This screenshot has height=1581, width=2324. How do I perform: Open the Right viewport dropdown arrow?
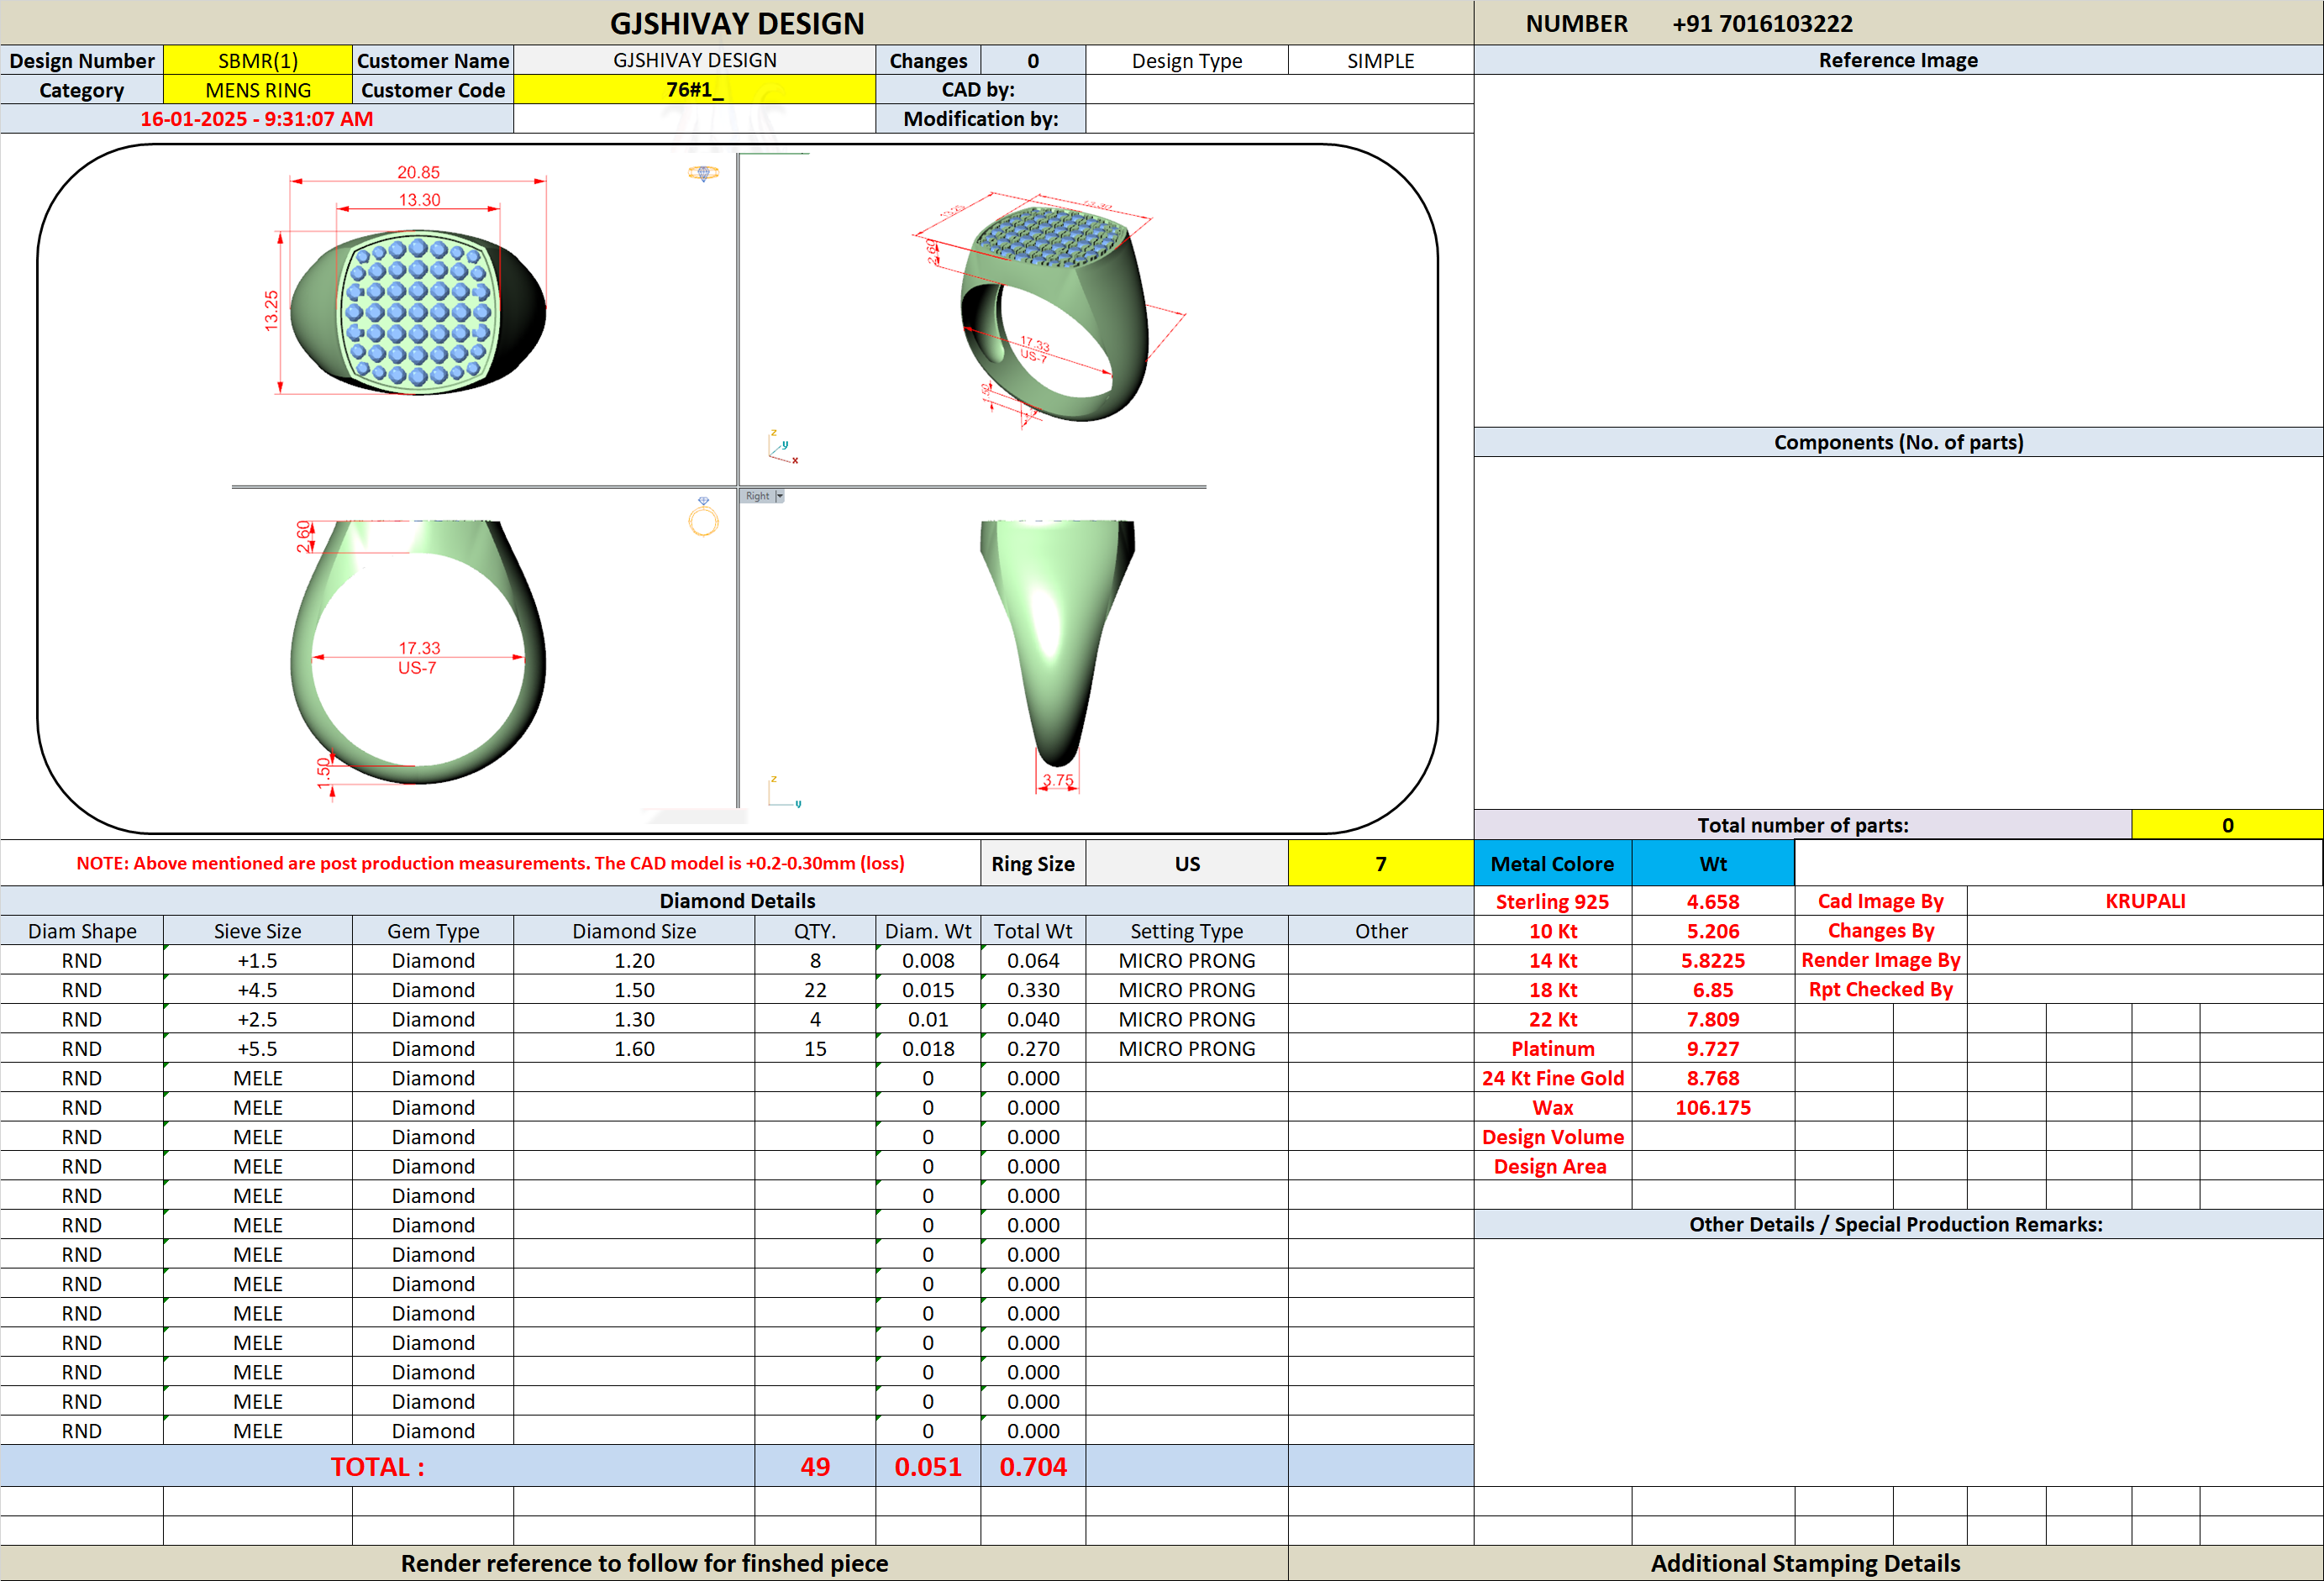780,496
